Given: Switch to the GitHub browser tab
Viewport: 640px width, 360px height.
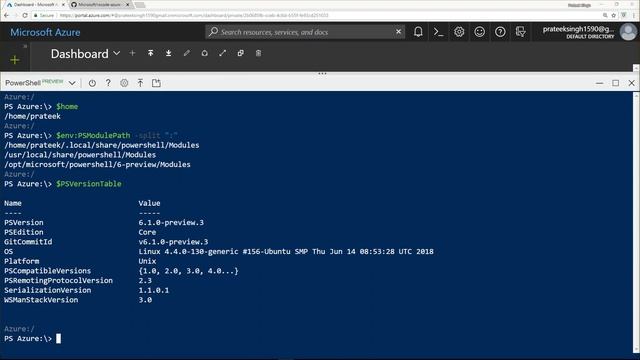Looking at the screenshot, I should click(x=99, y=4).
